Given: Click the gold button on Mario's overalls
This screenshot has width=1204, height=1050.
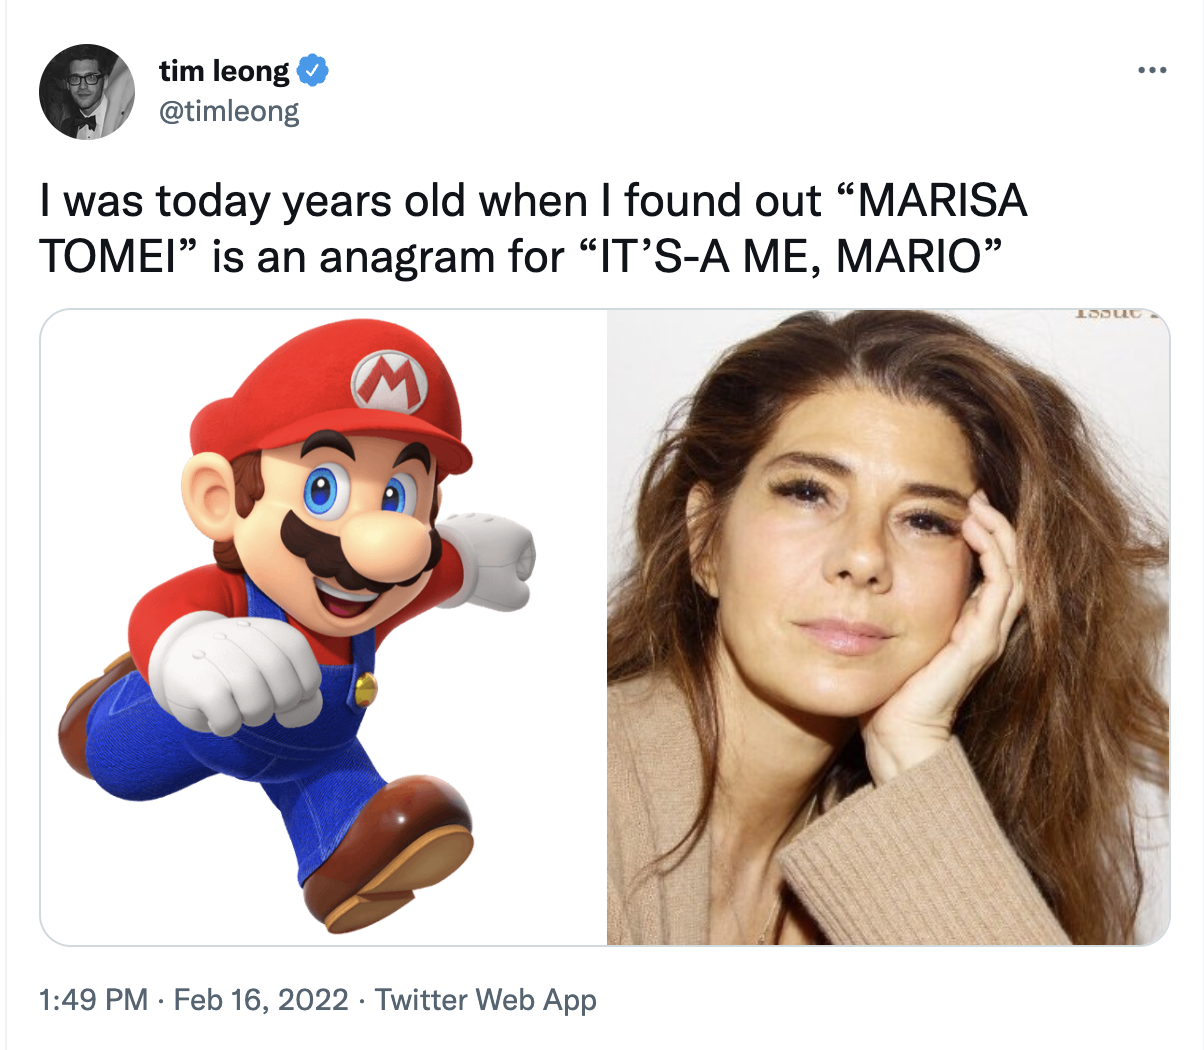Looking at the screenshot, I should coord(366,687).
